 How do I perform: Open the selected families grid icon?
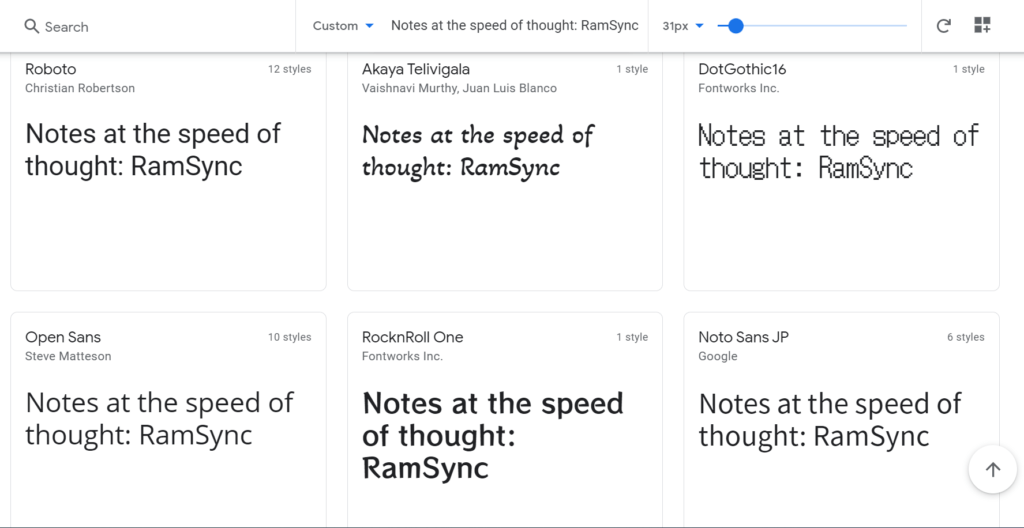click(x=982, y=25)
